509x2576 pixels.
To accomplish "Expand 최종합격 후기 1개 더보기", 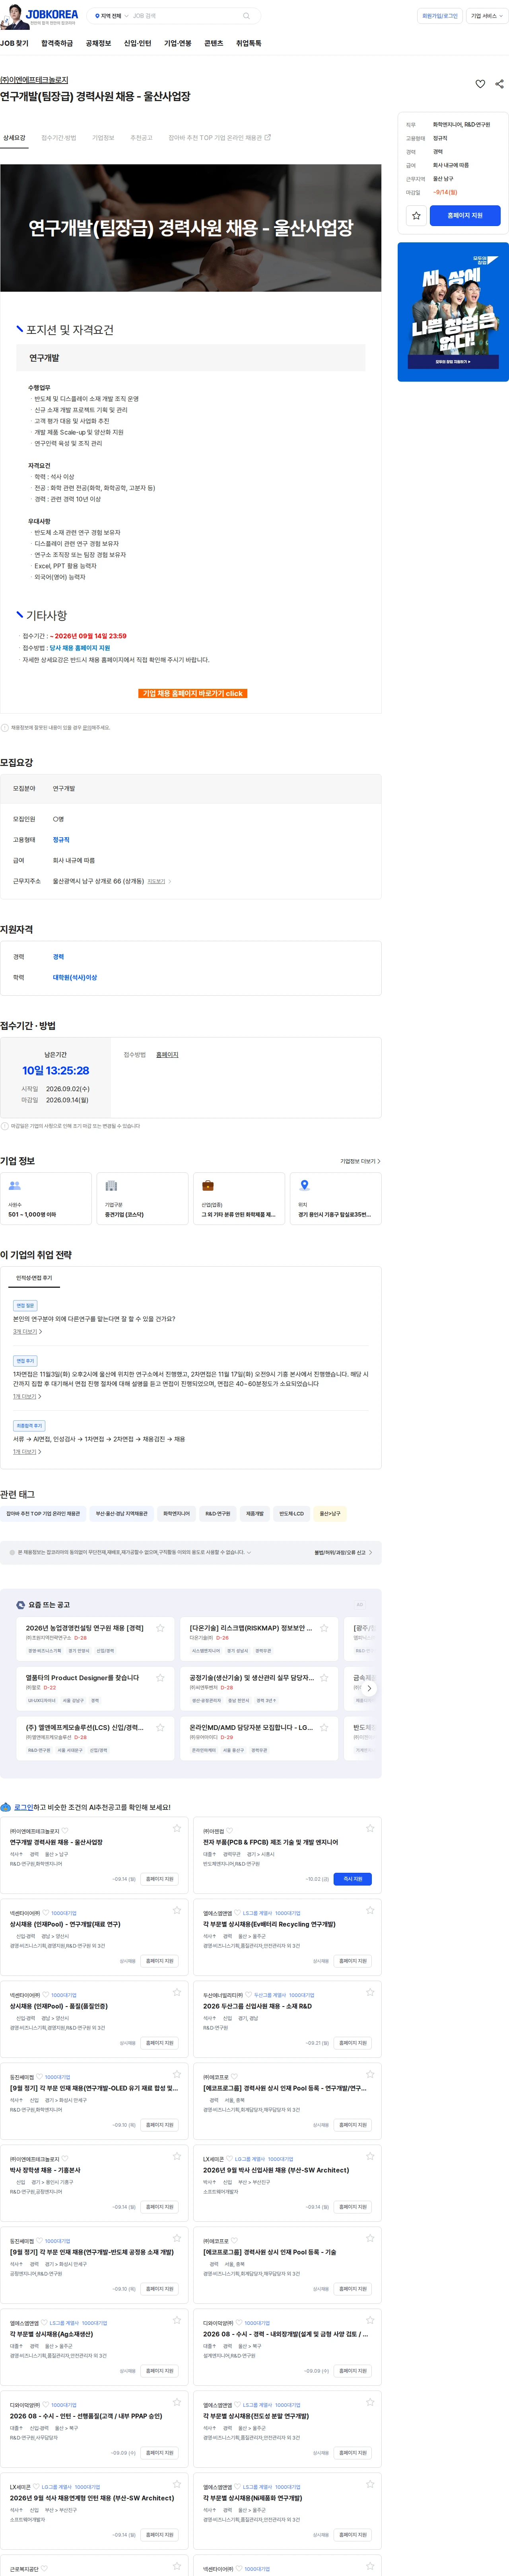I will 27,1452.
